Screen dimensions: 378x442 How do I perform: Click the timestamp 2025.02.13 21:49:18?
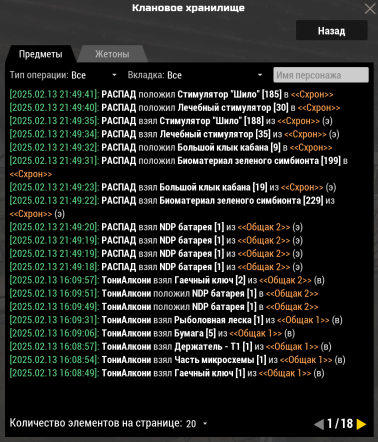(54, 267)
